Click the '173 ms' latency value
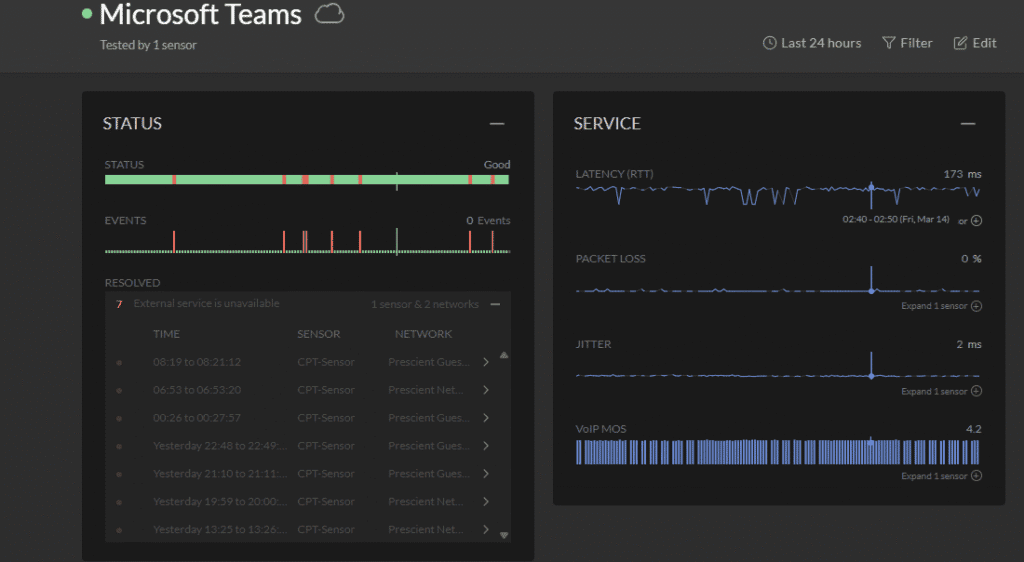The height and width of the screenshot is (562, 1024). (x=962, y=174)
